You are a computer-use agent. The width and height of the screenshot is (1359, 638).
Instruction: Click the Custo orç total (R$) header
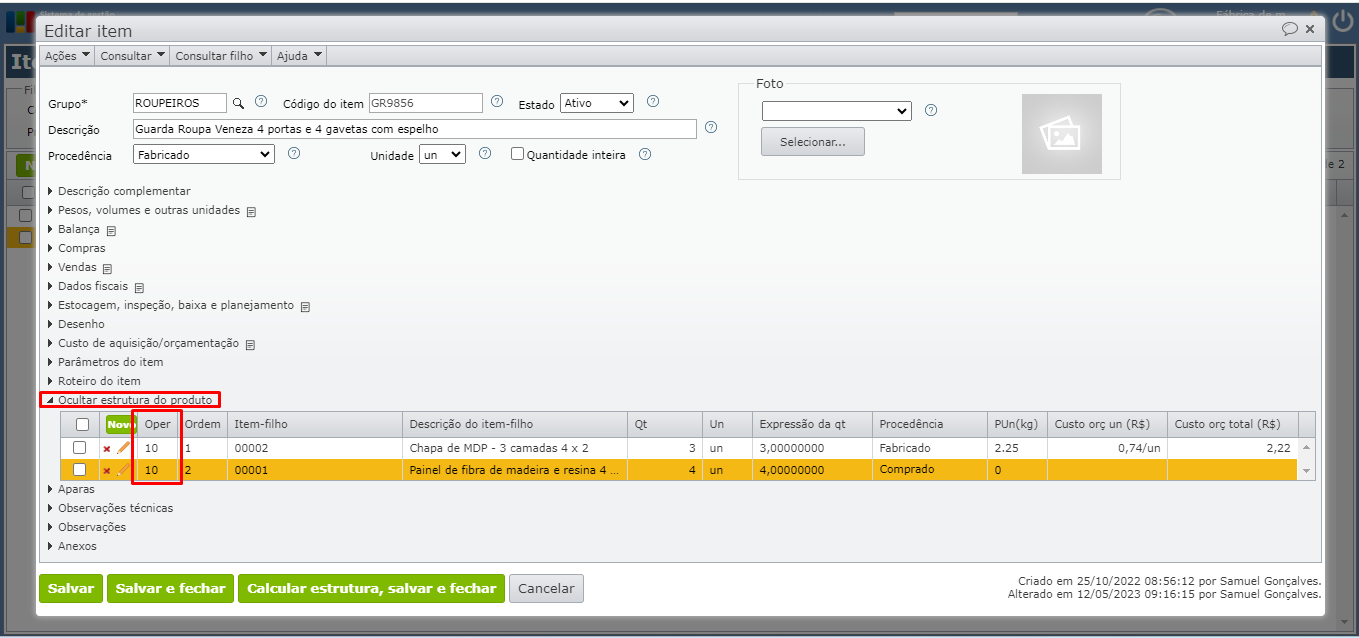[x=1232, y=424]
